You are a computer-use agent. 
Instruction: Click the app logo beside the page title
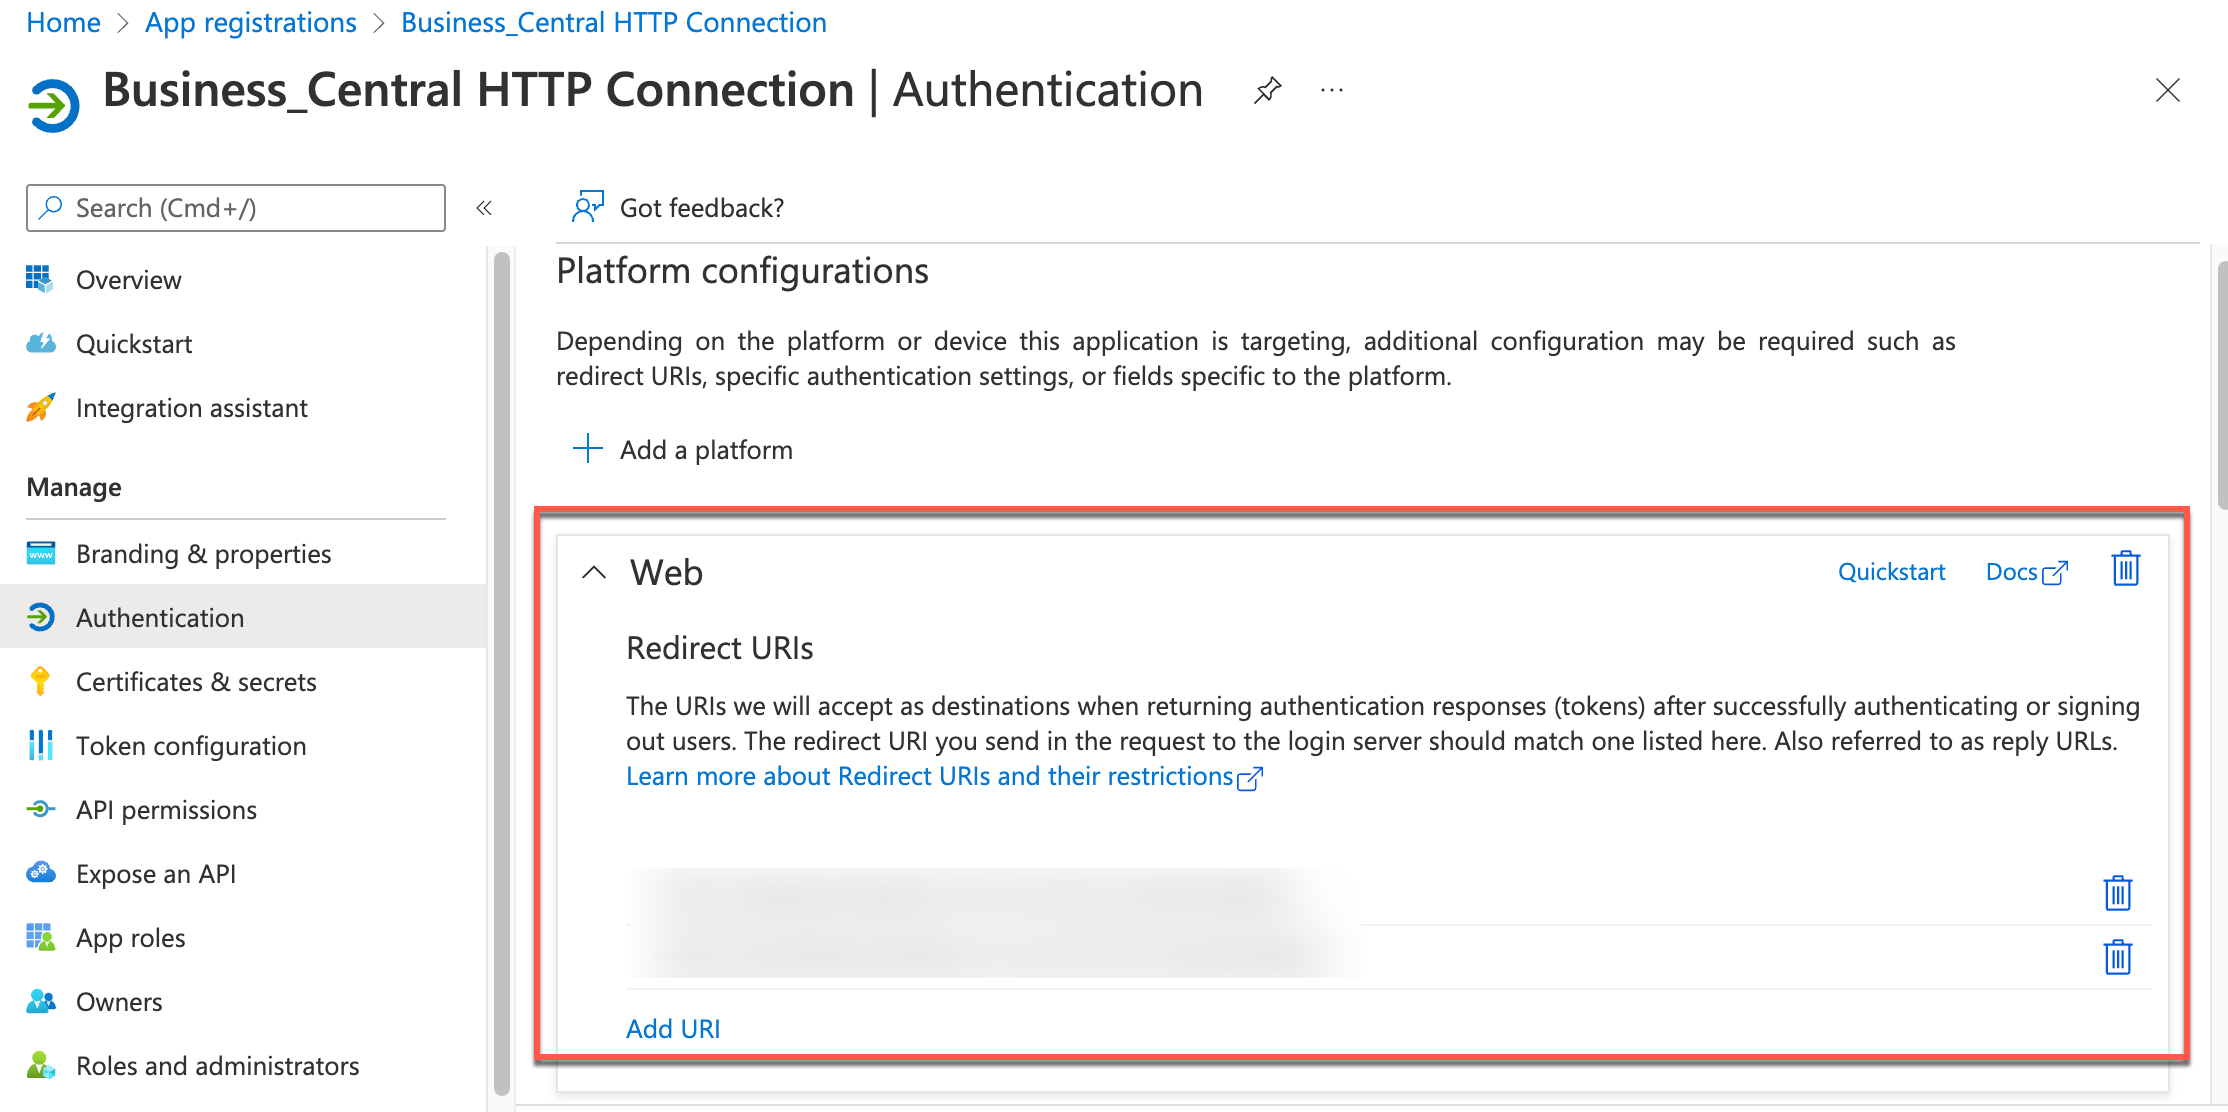(x=53, y=105)
